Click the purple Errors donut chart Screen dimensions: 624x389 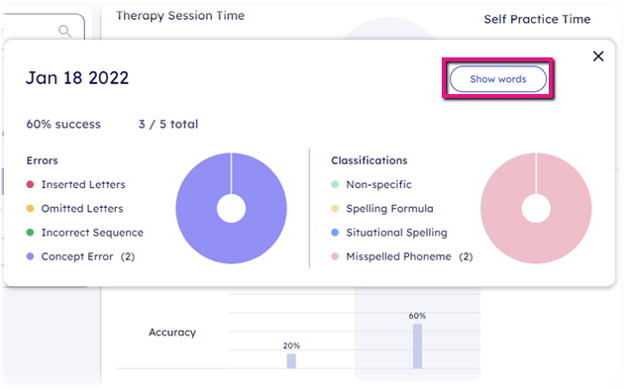[231, 208]
